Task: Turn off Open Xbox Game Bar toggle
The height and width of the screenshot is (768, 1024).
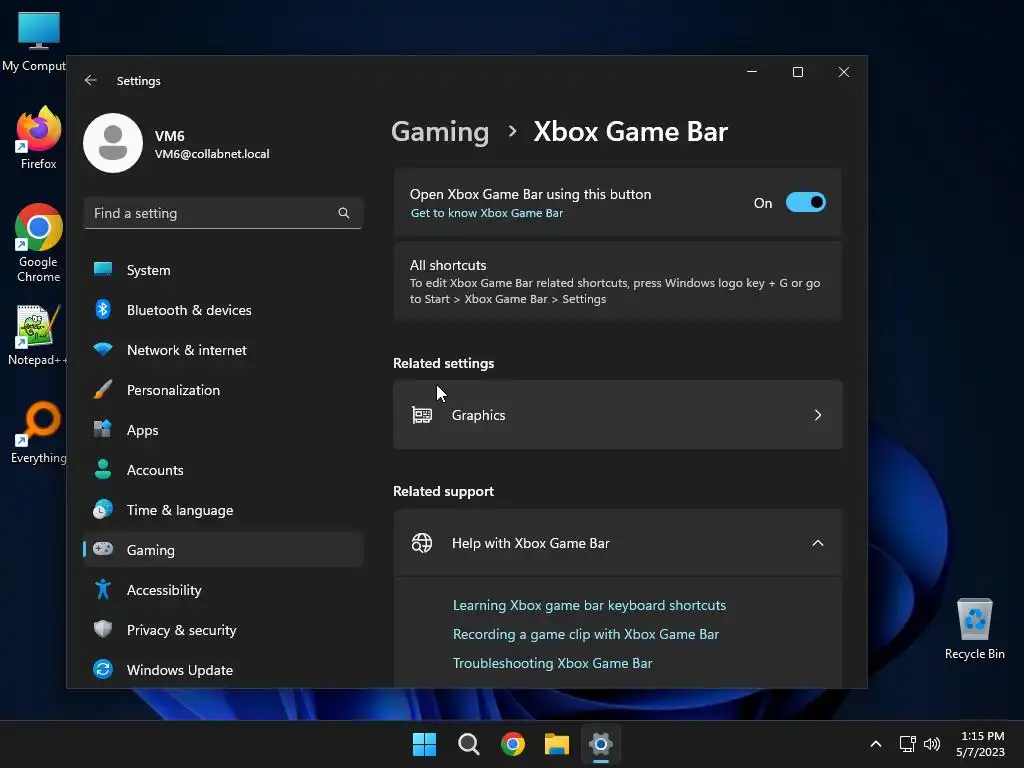Action: [805, 202]
